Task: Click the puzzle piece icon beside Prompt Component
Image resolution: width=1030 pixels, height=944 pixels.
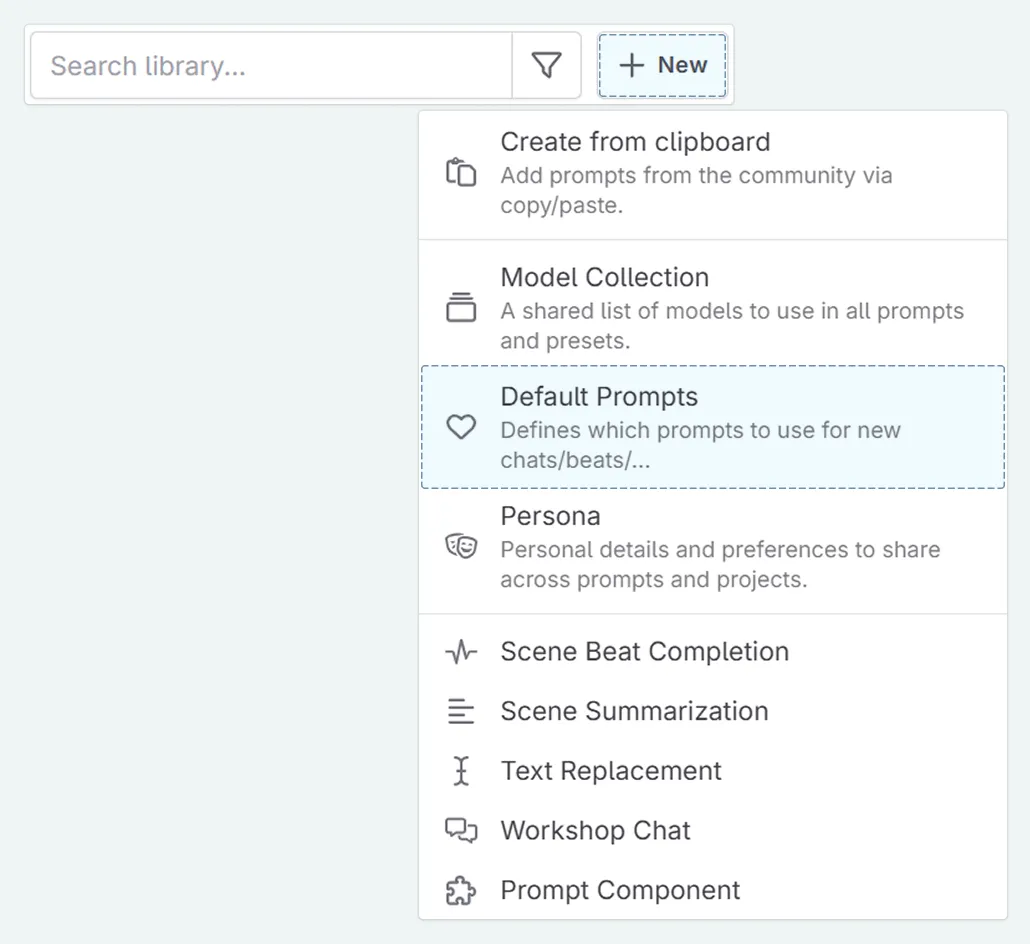Action: tap(461, 890)
